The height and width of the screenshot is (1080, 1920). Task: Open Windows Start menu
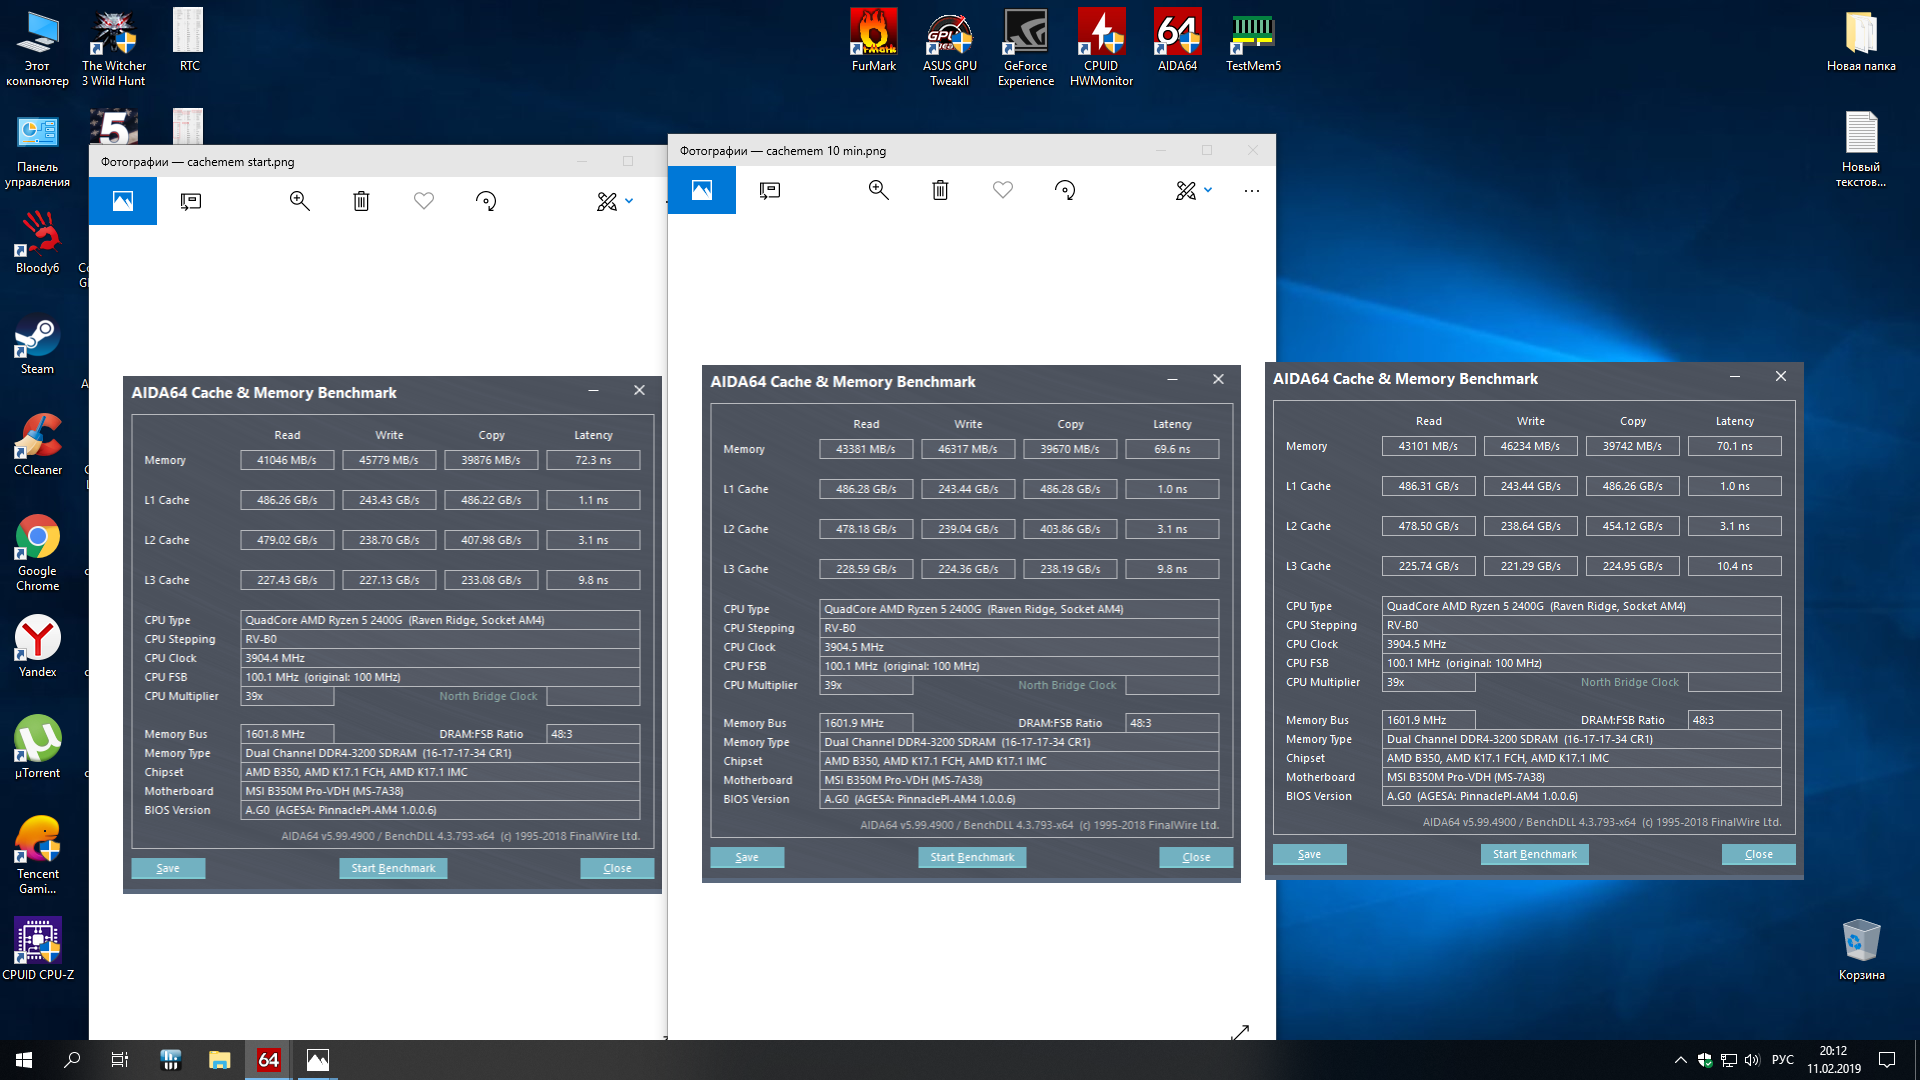(x=24, y=1060)
